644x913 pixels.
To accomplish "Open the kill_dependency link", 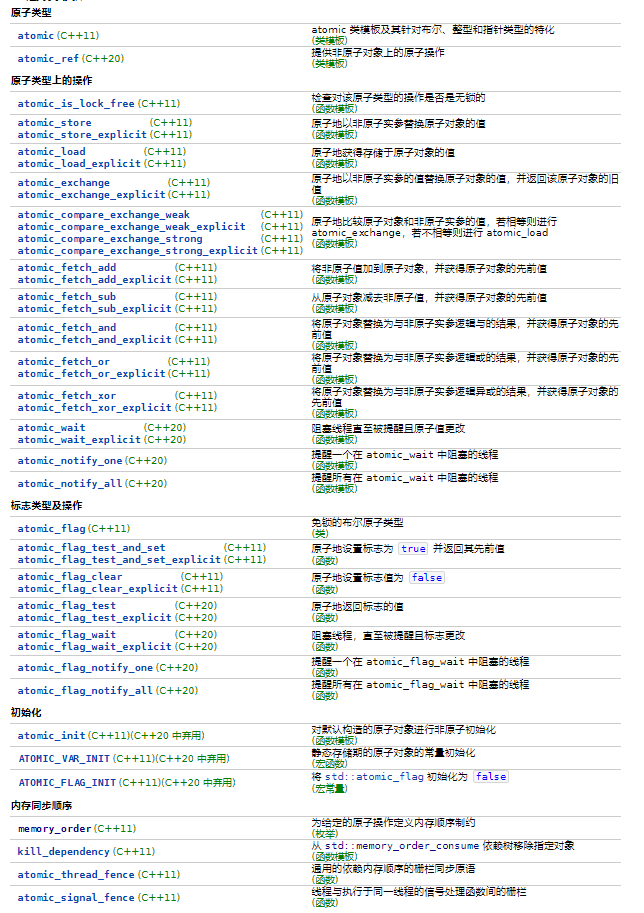I will click(x=63, y=852).
